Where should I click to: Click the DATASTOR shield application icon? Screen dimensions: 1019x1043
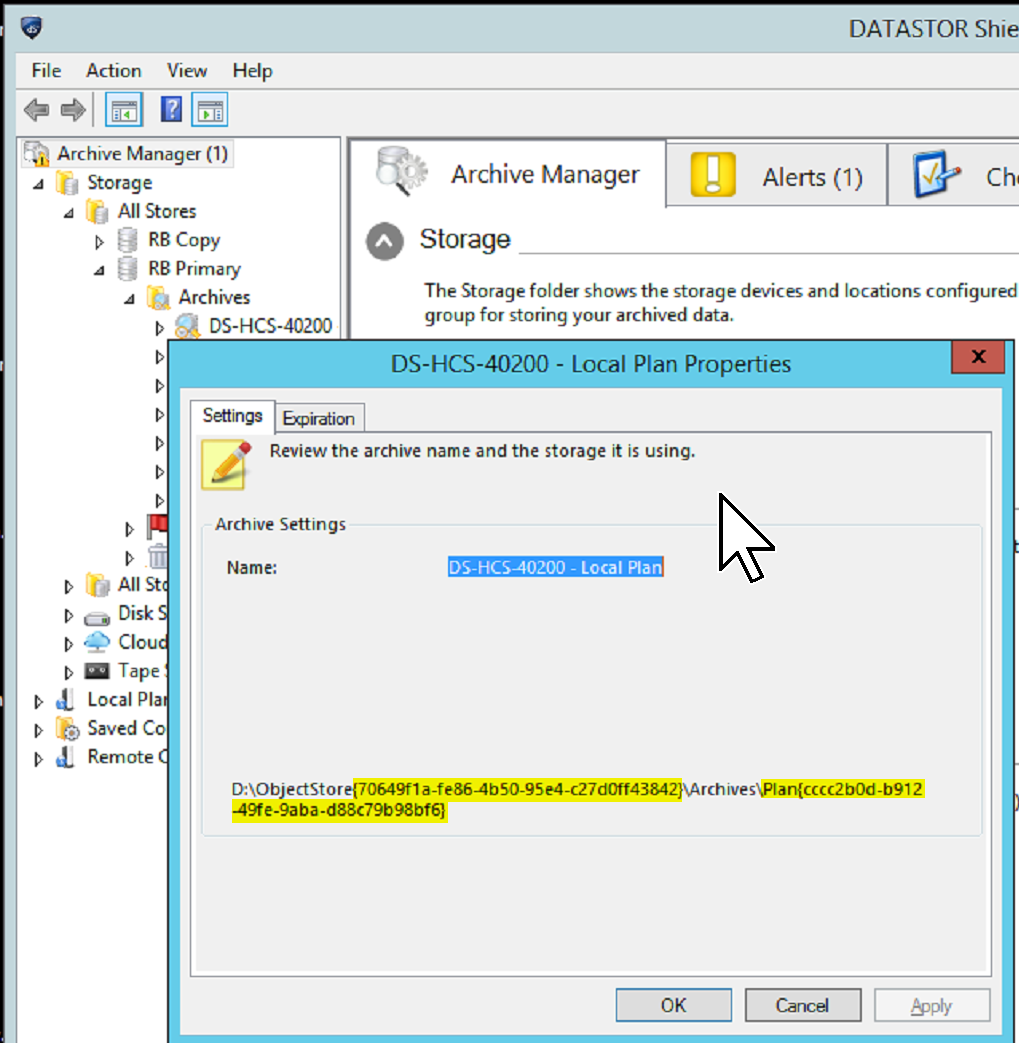pos(31,28)
